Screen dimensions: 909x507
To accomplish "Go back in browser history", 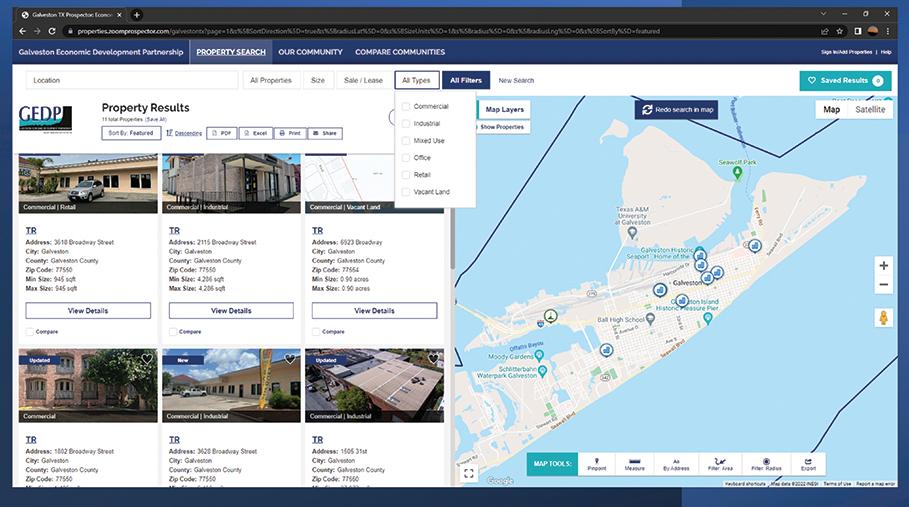I will click(x=23, y=31).
